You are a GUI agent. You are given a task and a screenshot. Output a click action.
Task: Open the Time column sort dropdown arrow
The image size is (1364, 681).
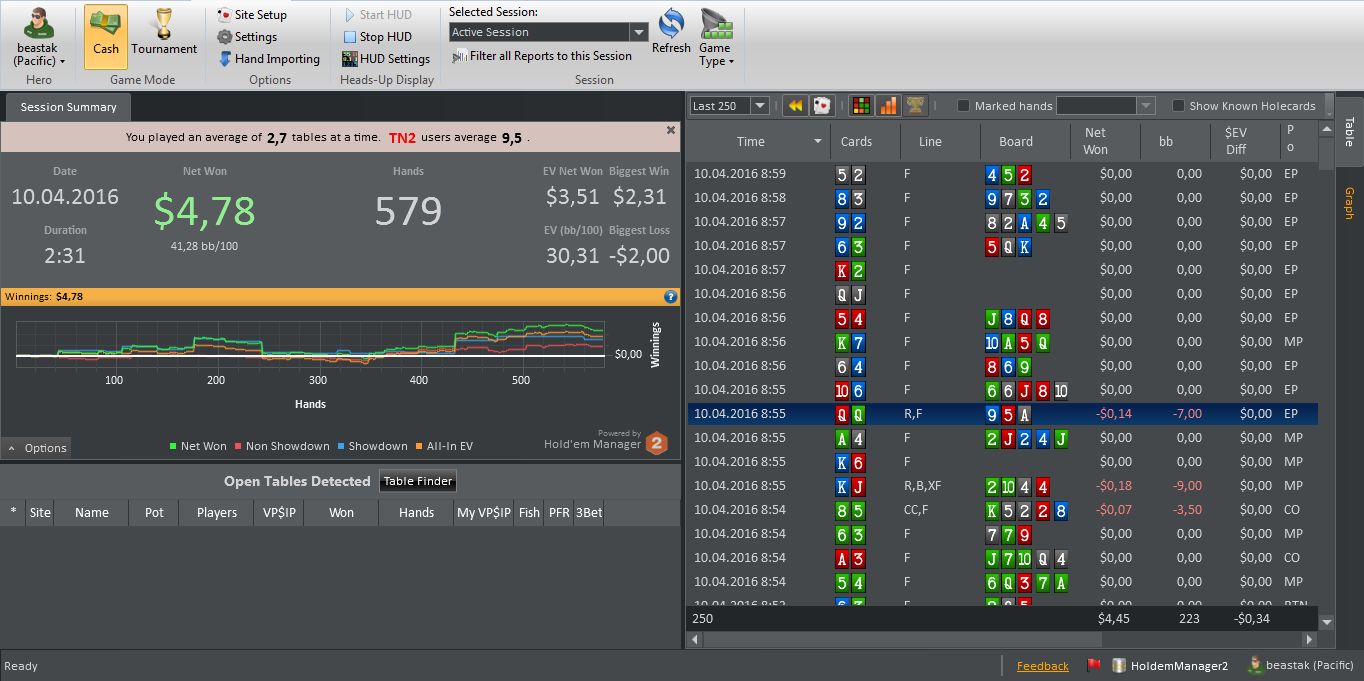pos(818,142)
